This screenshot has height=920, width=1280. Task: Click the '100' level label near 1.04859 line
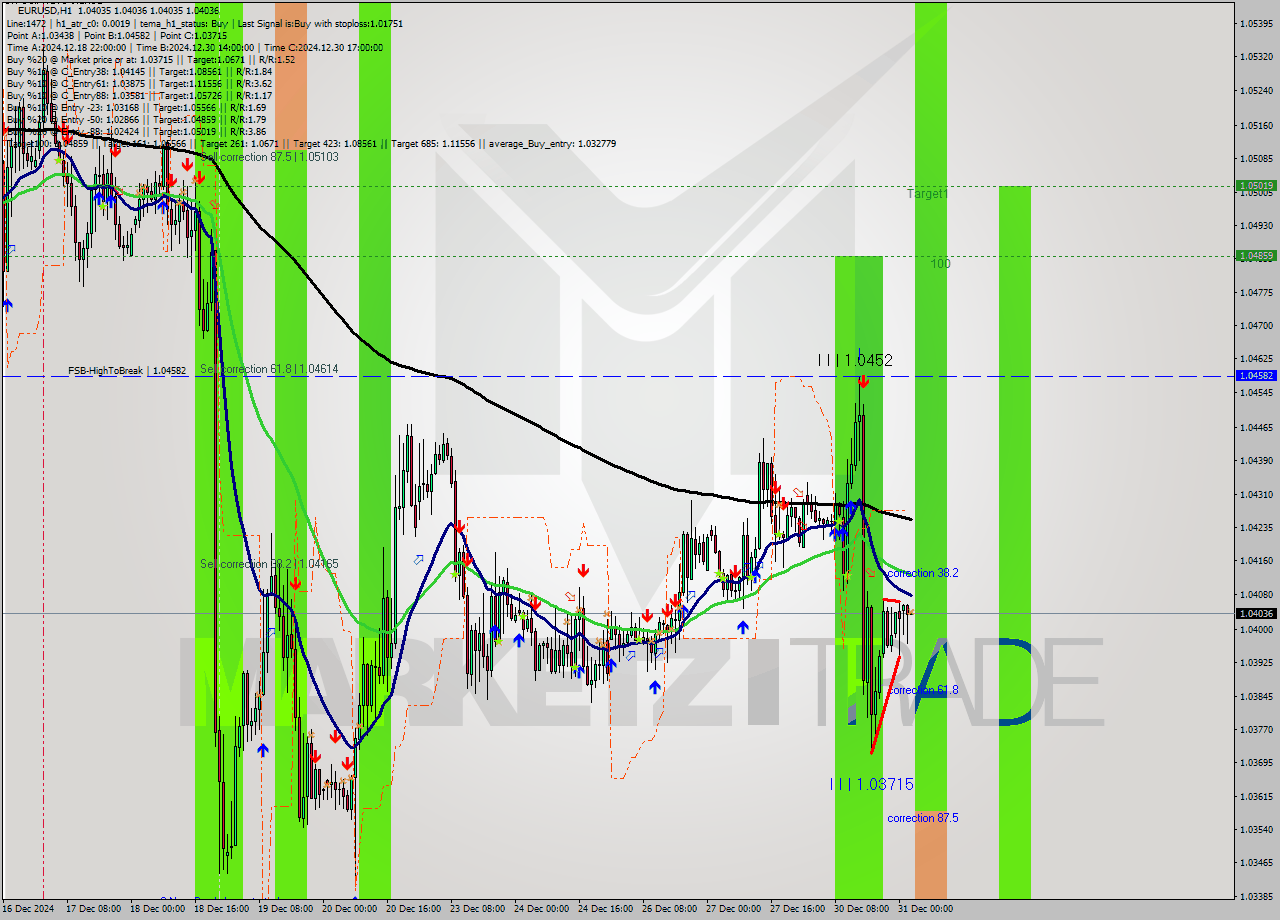click(x=940, y=264)
